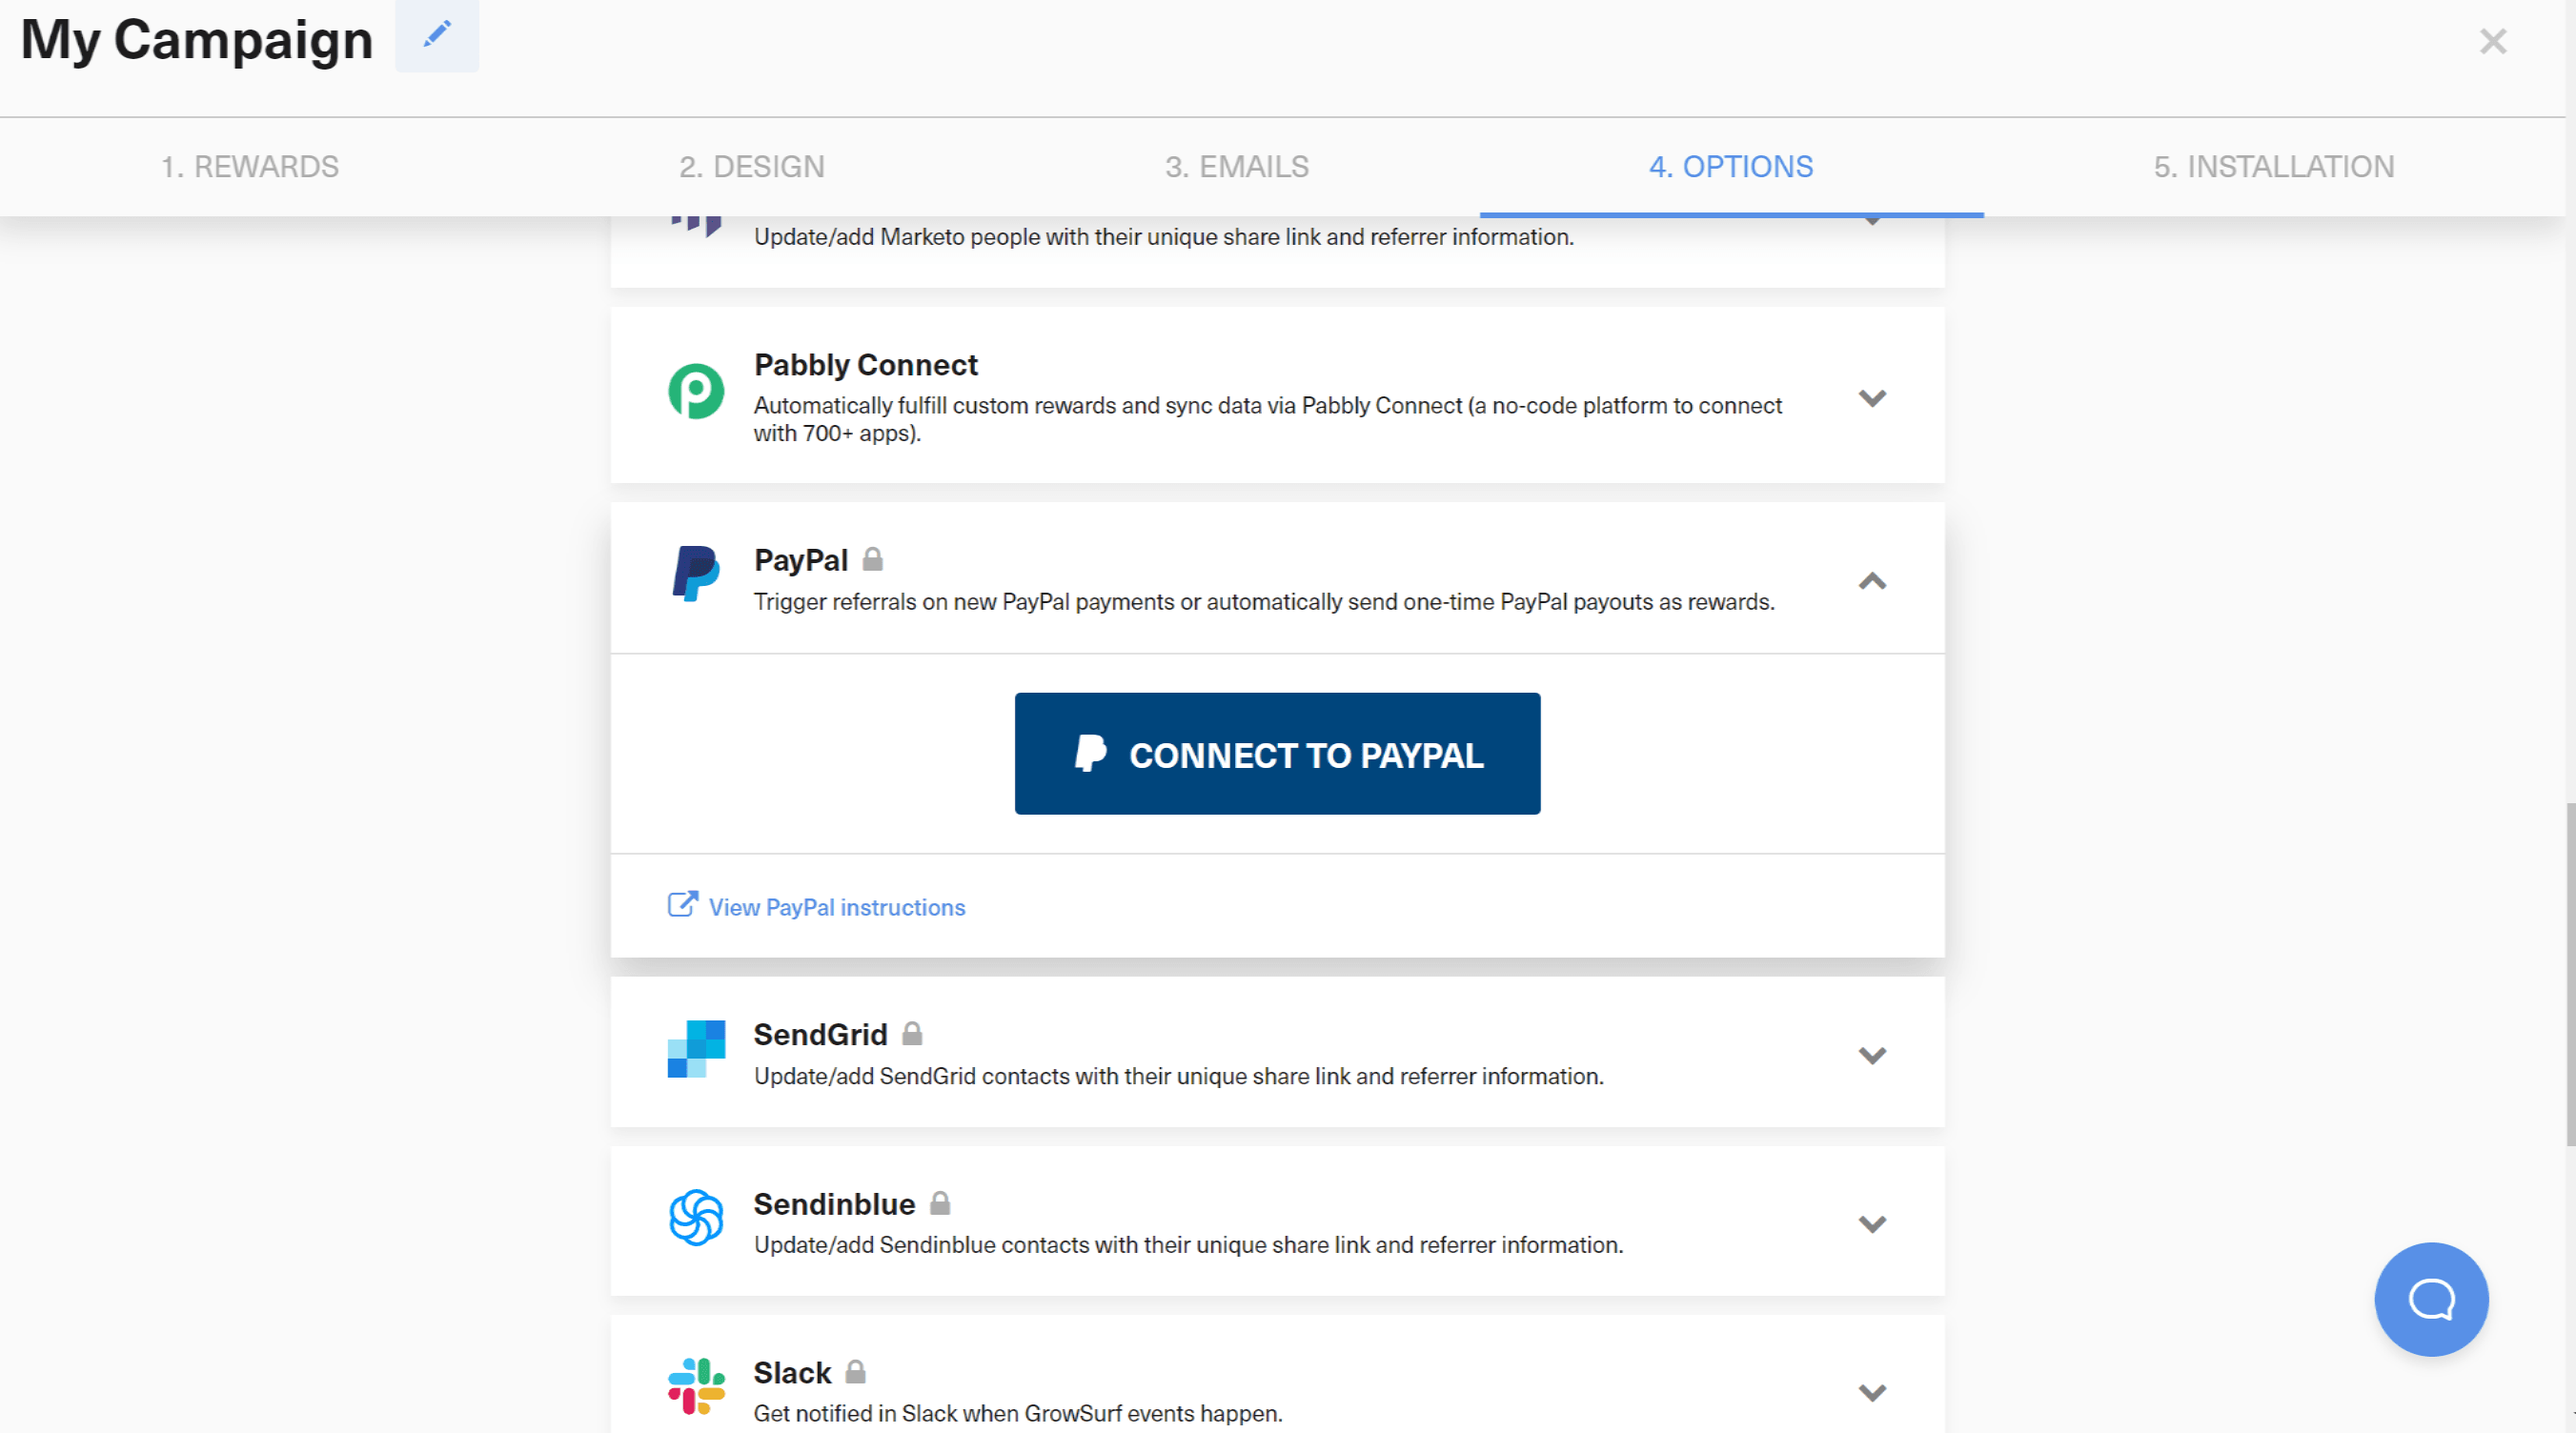The height and width of the screenshot is (1433, 2576).
Task: Open the Installation tab
Action: (x=2275, y=166)
